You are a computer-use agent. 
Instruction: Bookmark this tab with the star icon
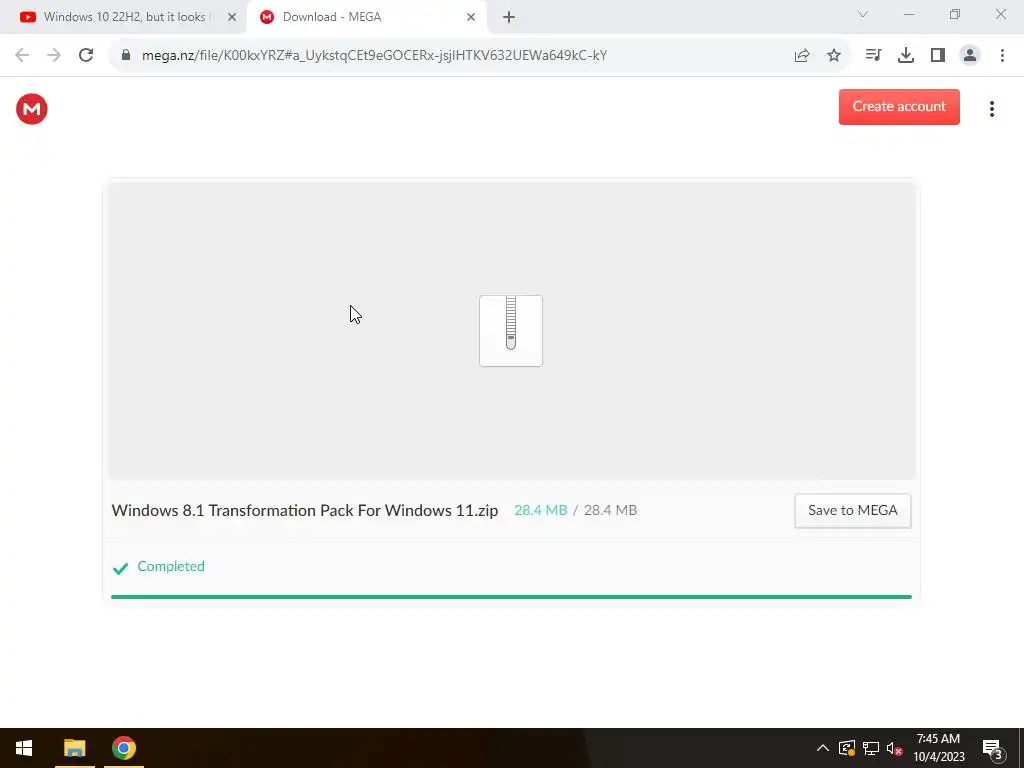coord(833,55)
